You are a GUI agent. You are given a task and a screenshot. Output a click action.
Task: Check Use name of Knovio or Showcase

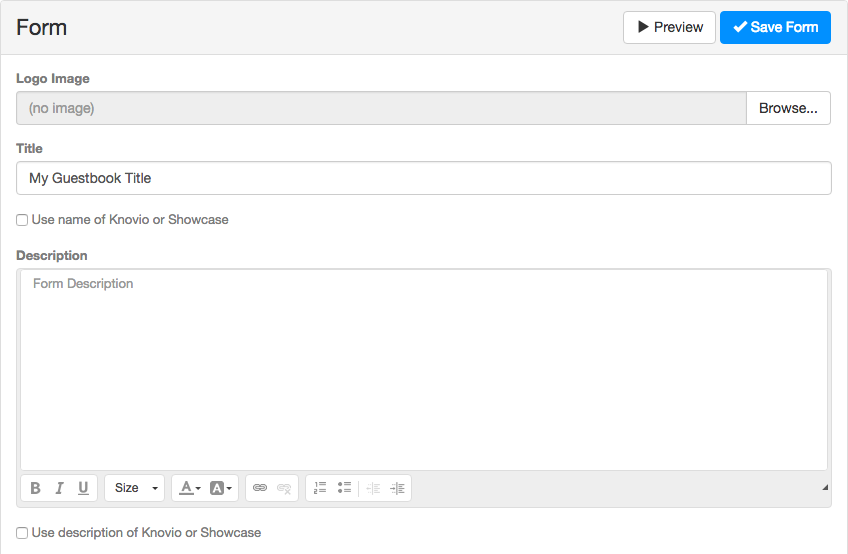(22, 220)
